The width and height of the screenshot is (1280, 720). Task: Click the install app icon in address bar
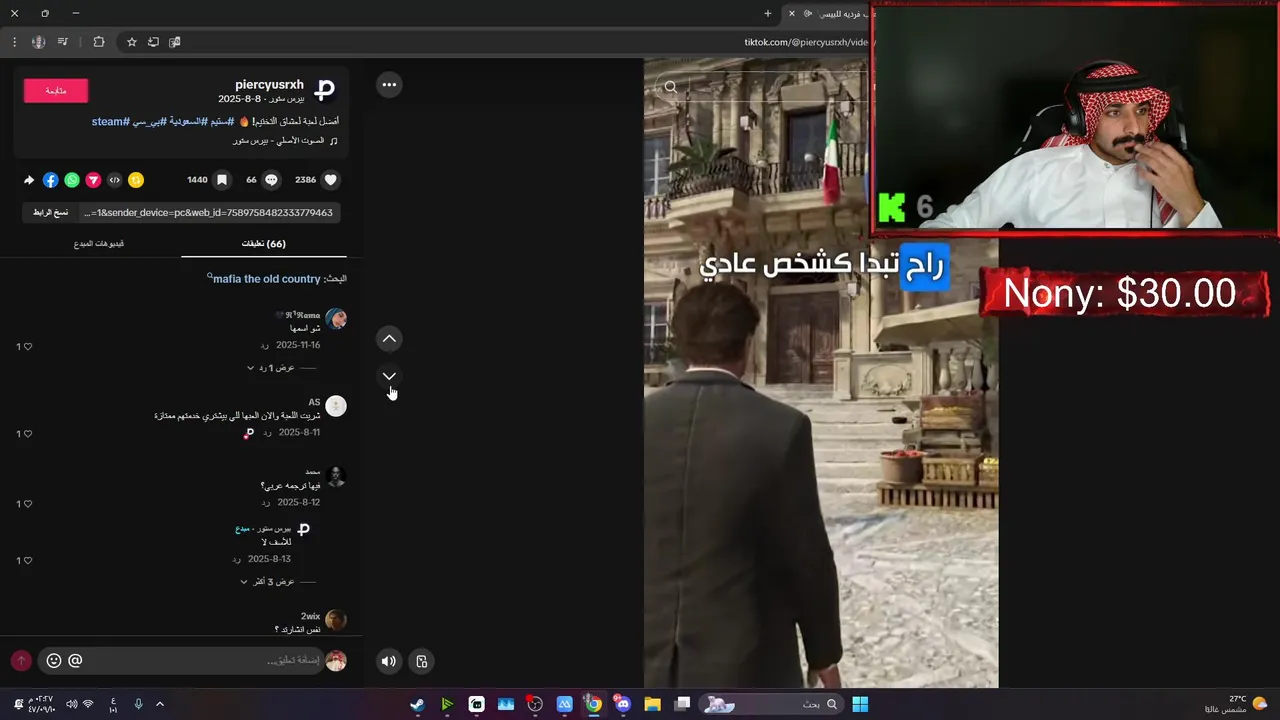153,42
